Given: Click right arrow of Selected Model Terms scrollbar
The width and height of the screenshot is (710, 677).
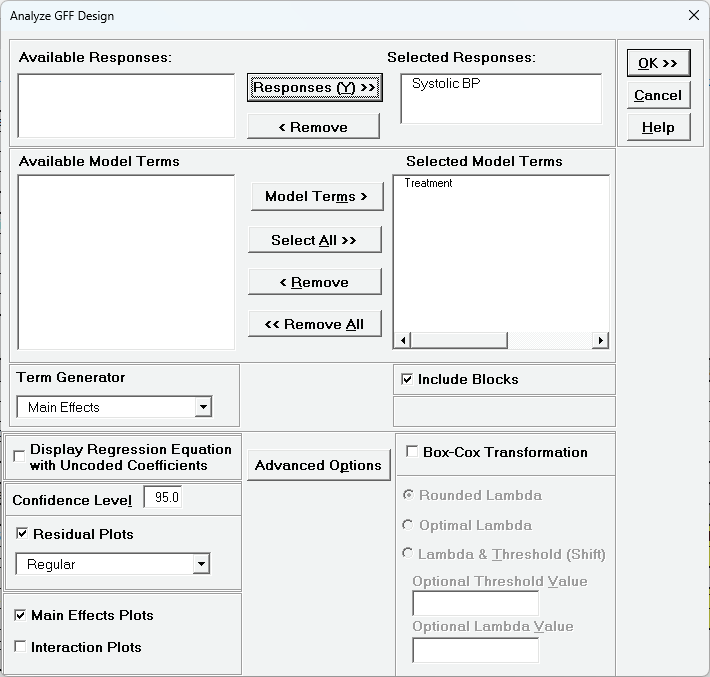Looking at the screenshot, I should coord(600,341).
